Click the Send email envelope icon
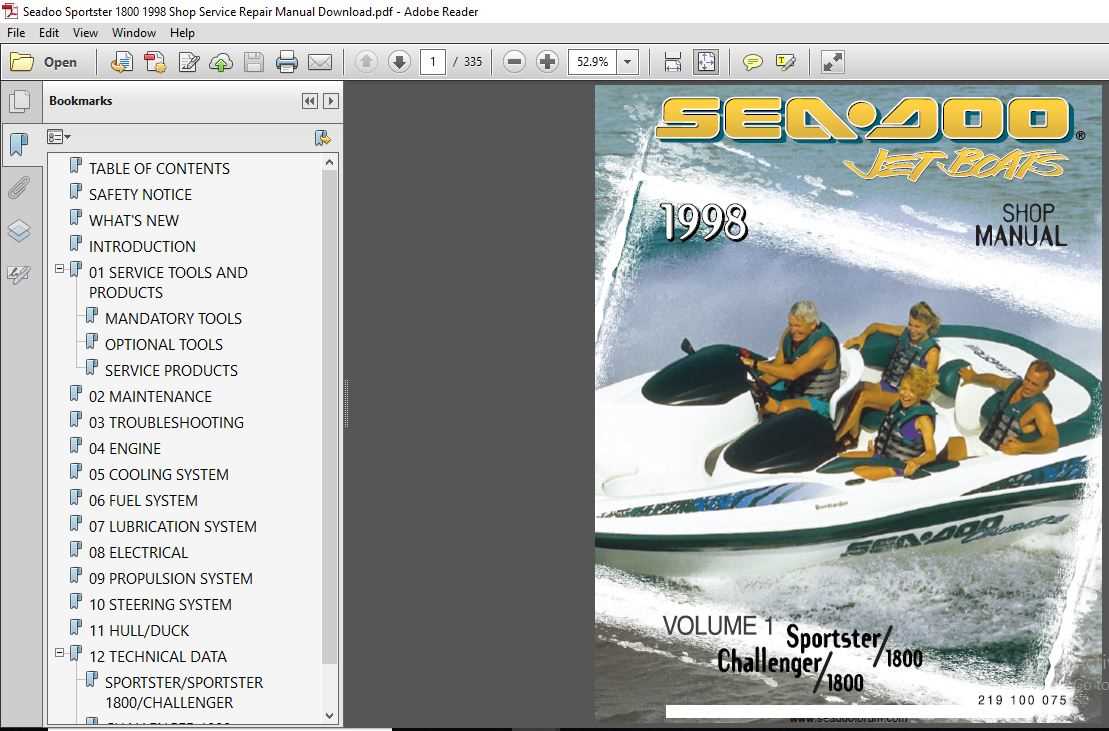Image resolution: width=1109 pixels, height=731 pixels. coord(320,62)
